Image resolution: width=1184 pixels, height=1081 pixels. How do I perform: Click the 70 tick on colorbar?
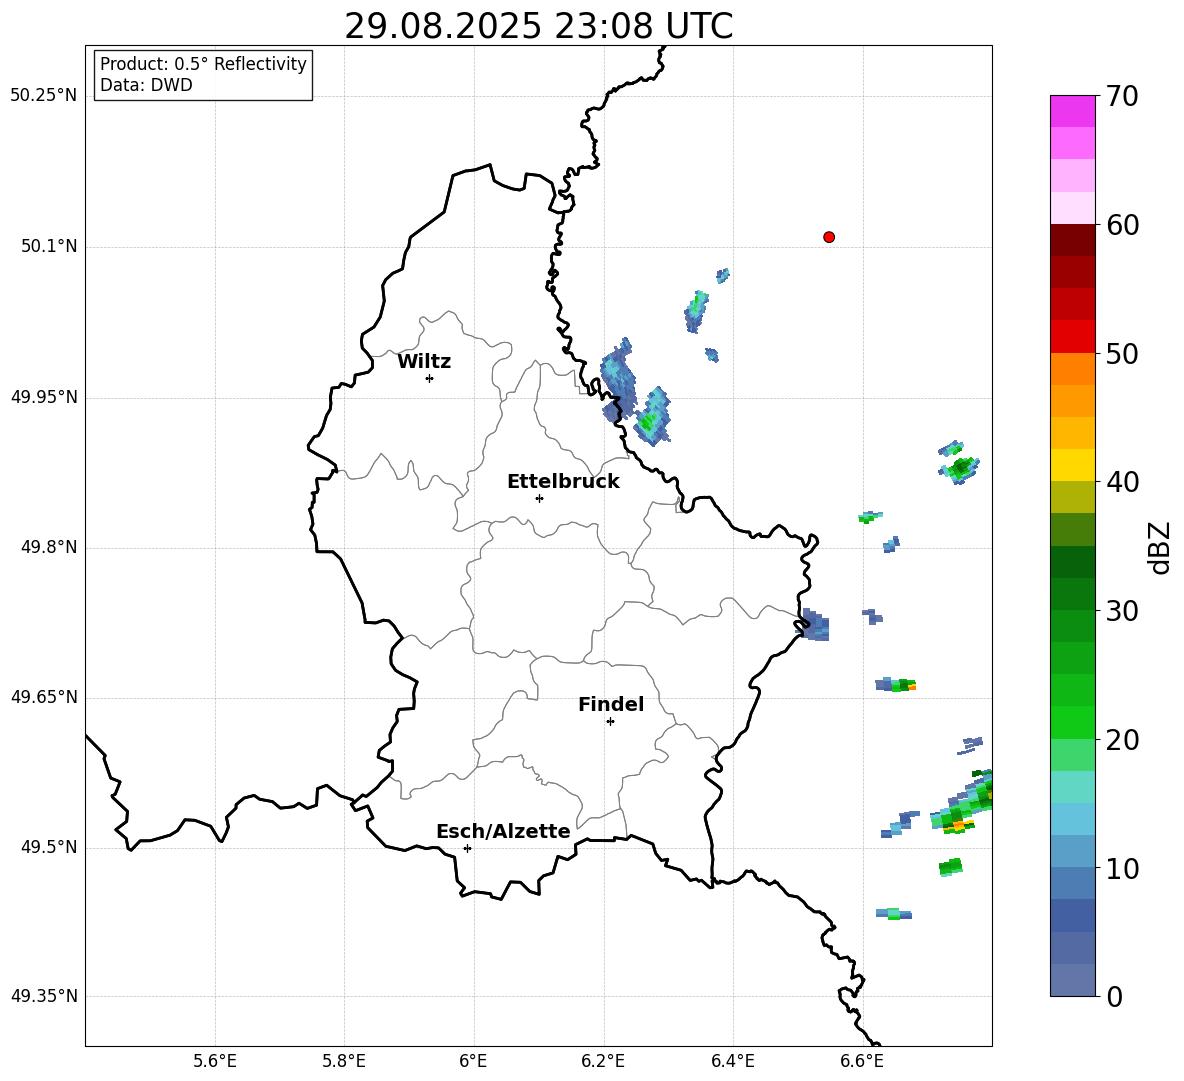[x=1122, y=97]
